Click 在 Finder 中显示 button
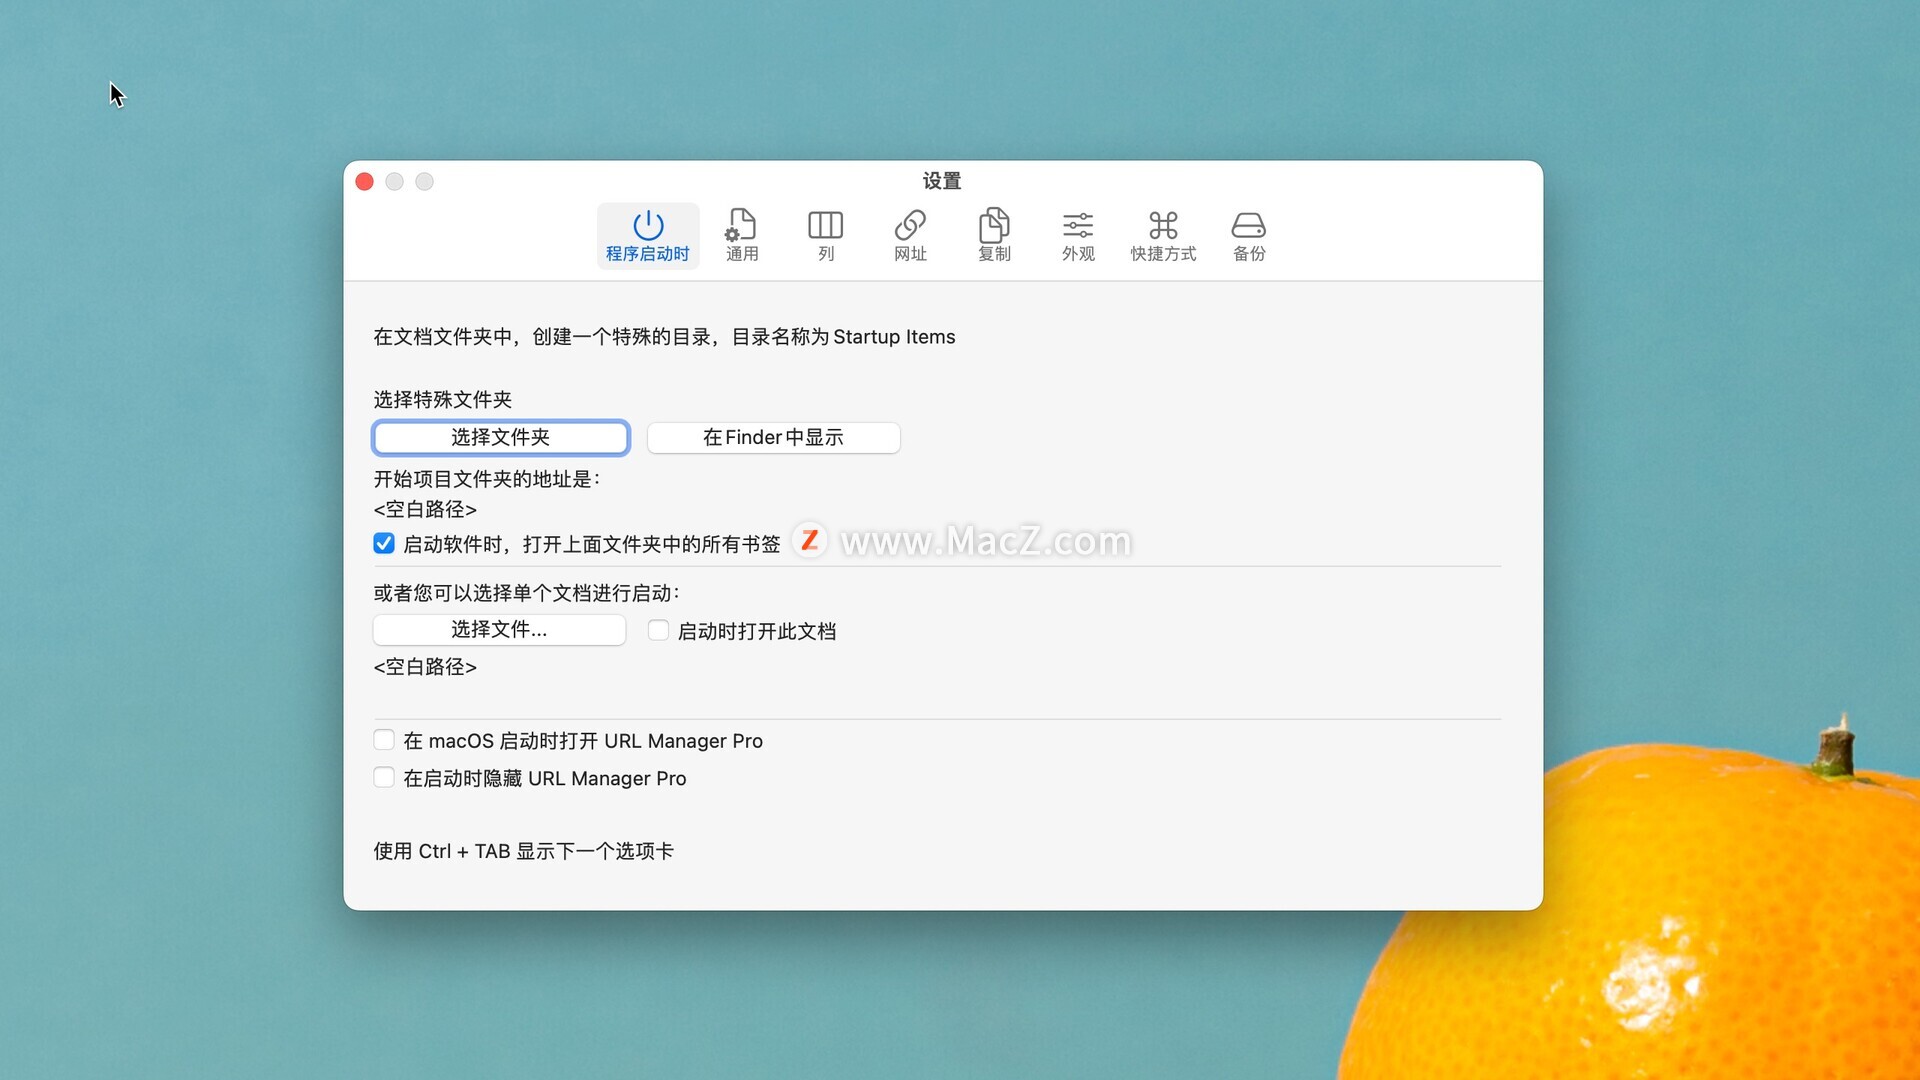 coord(773,437)
